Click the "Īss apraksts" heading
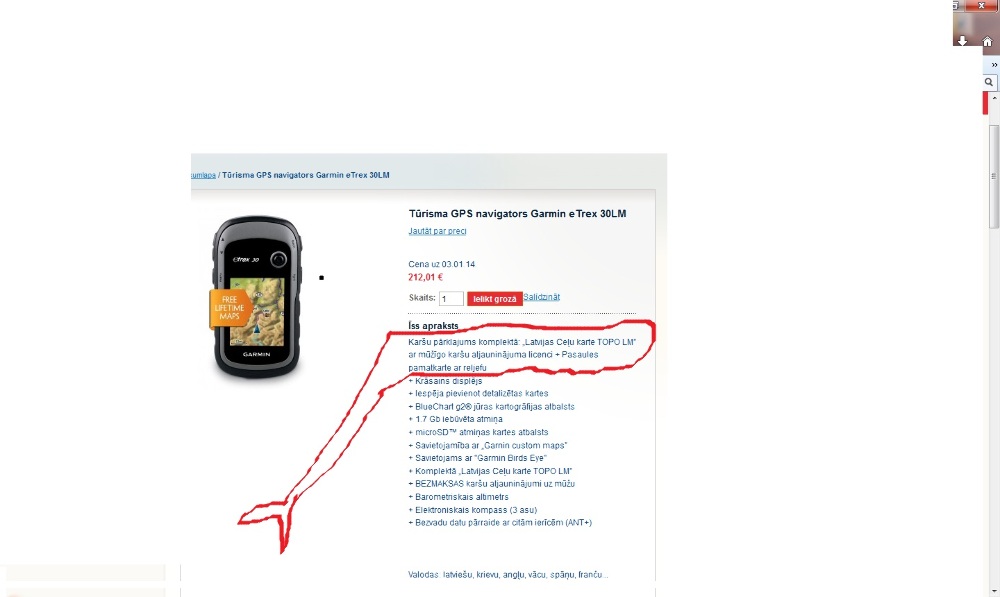This screenshot has width=1000, height=597. click(433, 326)
